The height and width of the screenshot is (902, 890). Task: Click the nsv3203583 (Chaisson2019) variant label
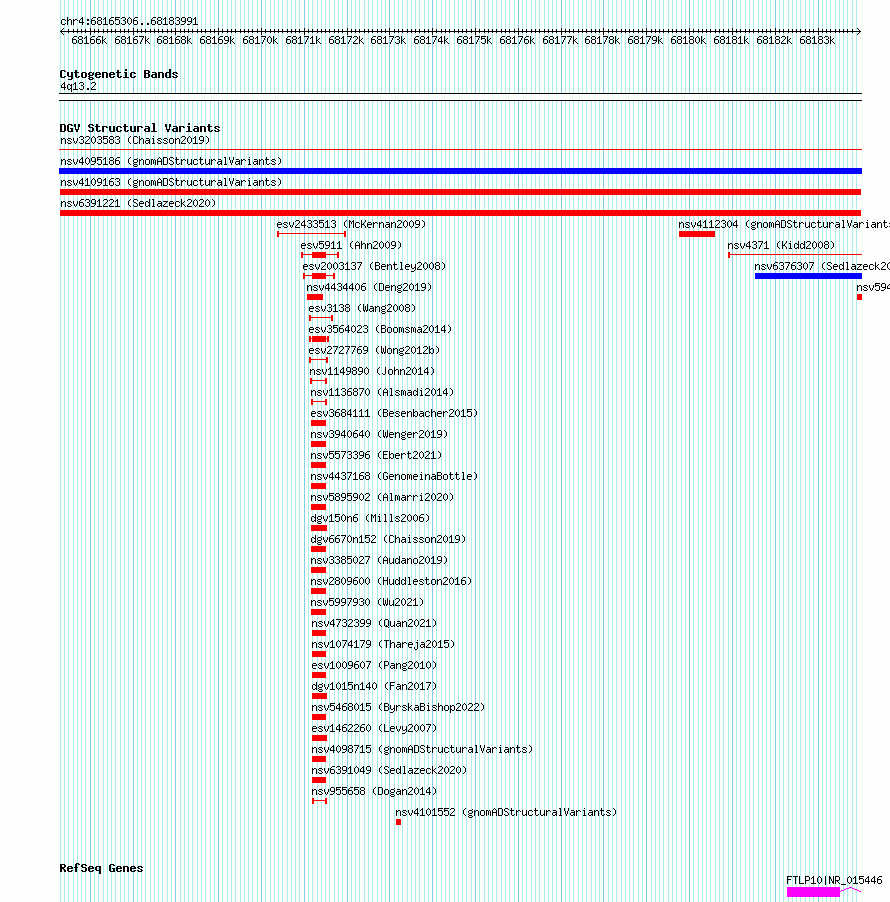pos(135,140)
